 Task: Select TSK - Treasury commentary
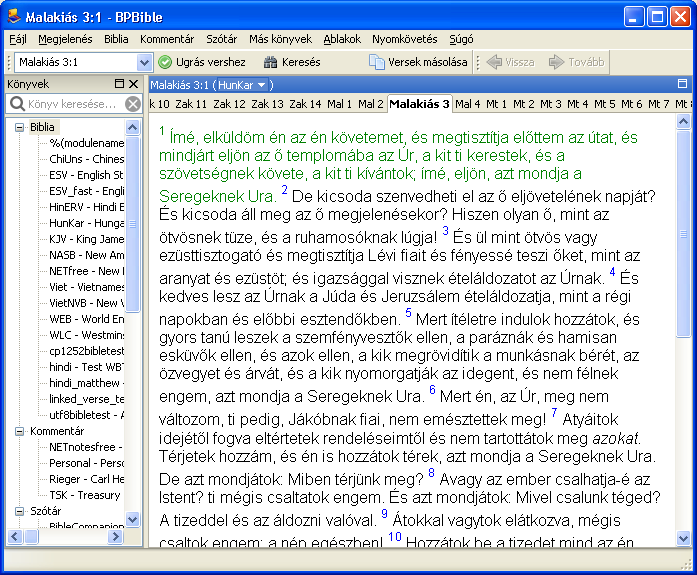(84, 495)
